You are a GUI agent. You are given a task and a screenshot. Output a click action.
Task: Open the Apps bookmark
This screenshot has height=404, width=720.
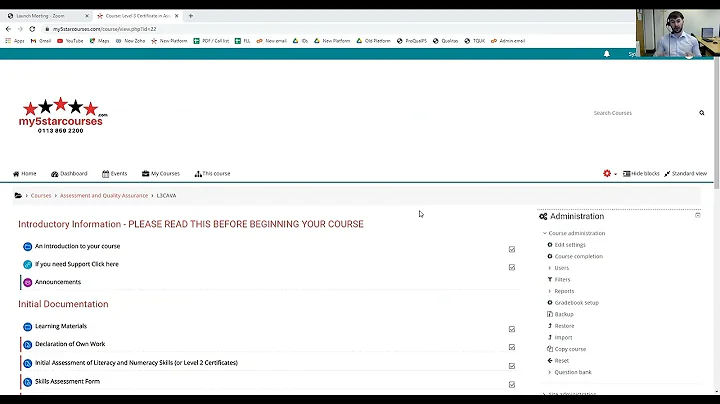(x=15, y=41)
